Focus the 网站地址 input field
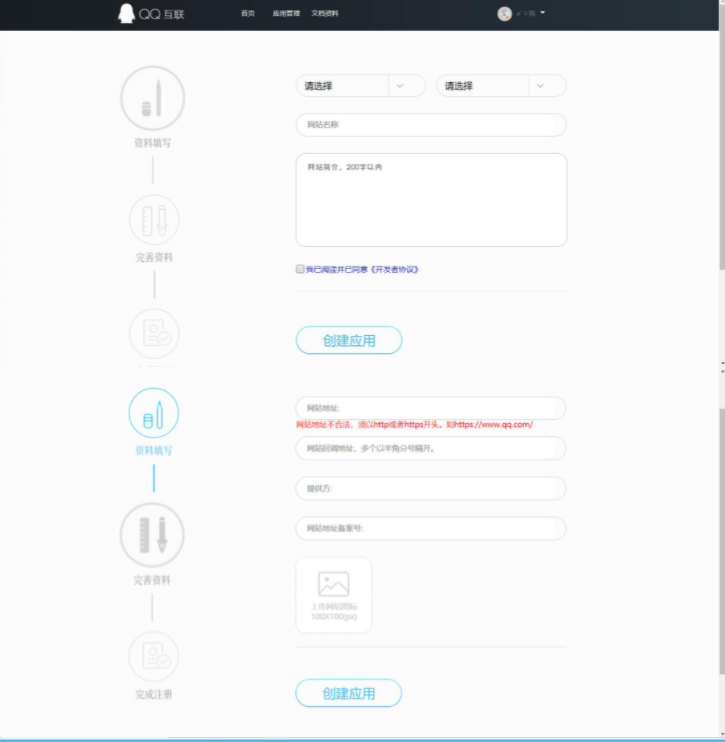Image resolution: width=725 pixels, height=742 pixels. click(430, 408)
